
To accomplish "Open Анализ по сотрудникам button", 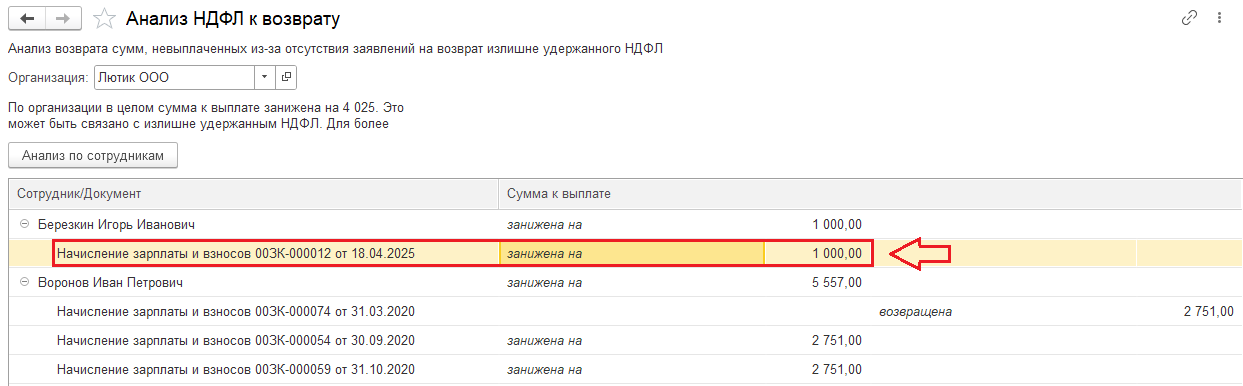I will point(93,155).
